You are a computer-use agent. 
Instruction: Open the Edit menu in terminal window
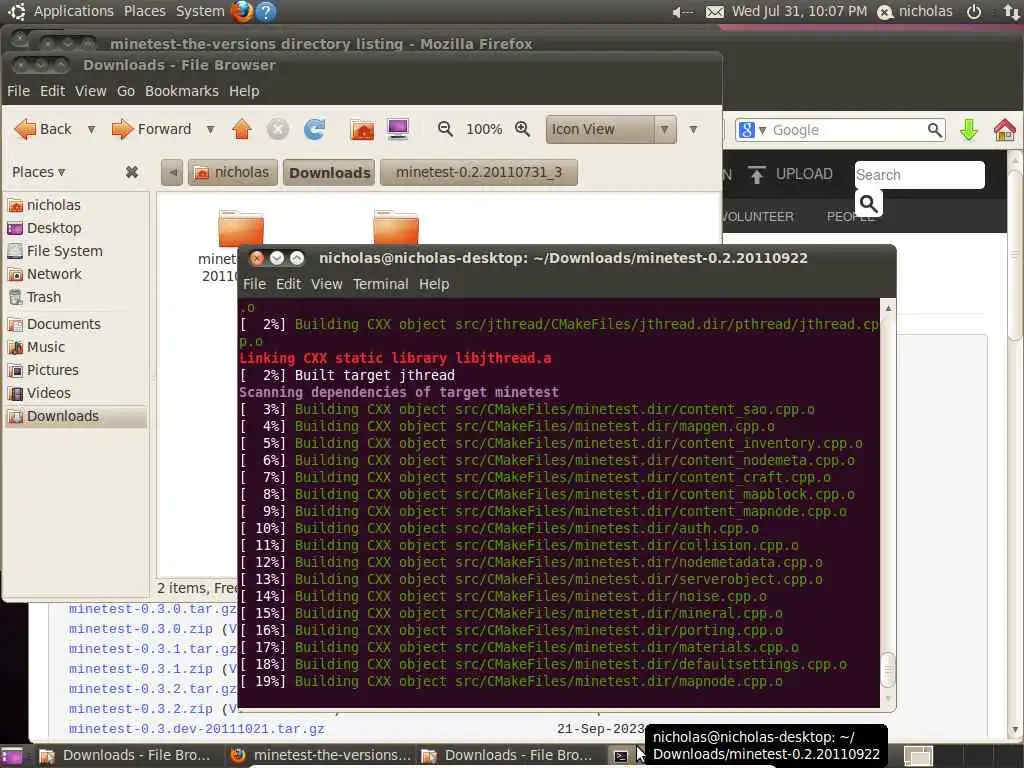tap(288, 284)
